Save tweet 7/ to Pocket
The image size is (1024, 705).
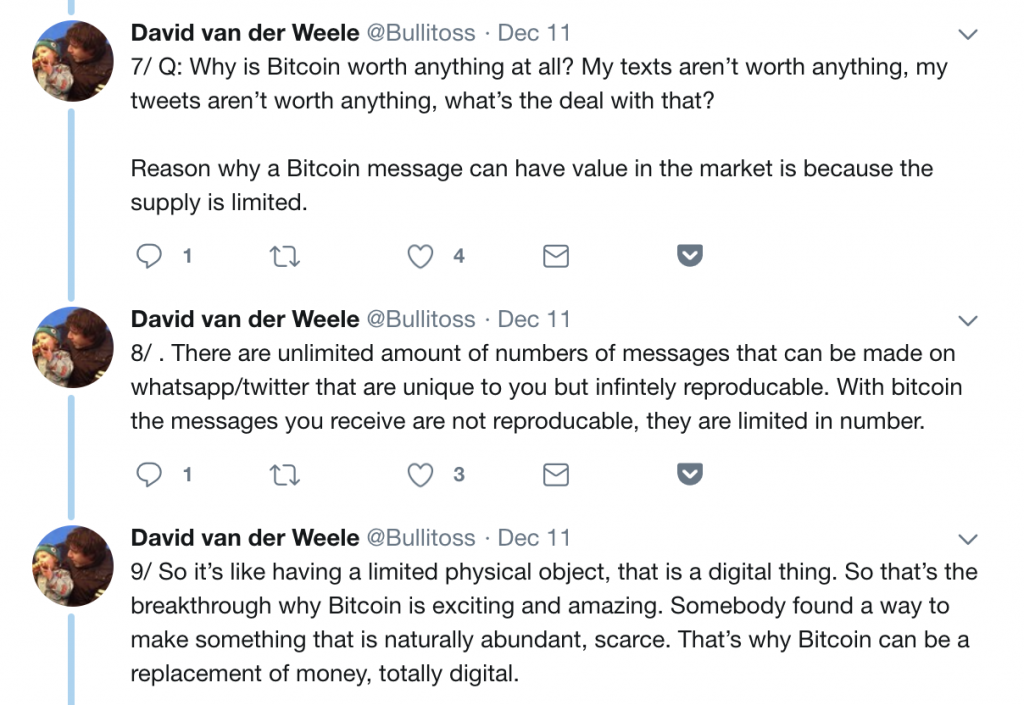click(x=690, y=257)
